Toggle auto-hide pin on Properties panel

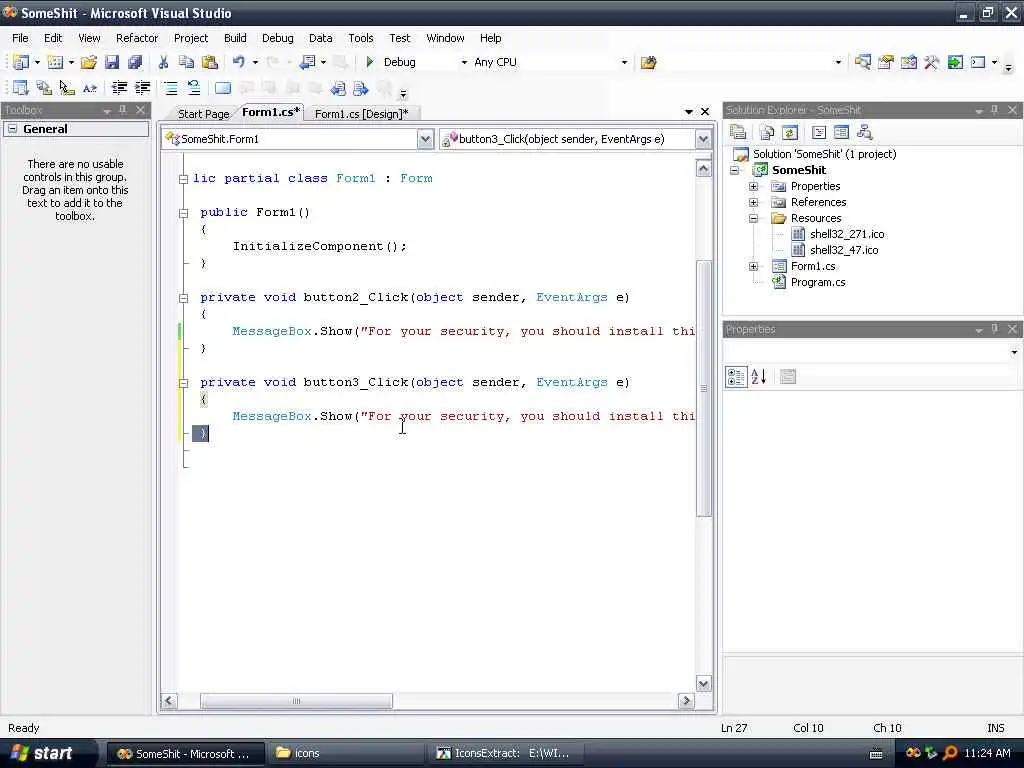click(994, 329)
